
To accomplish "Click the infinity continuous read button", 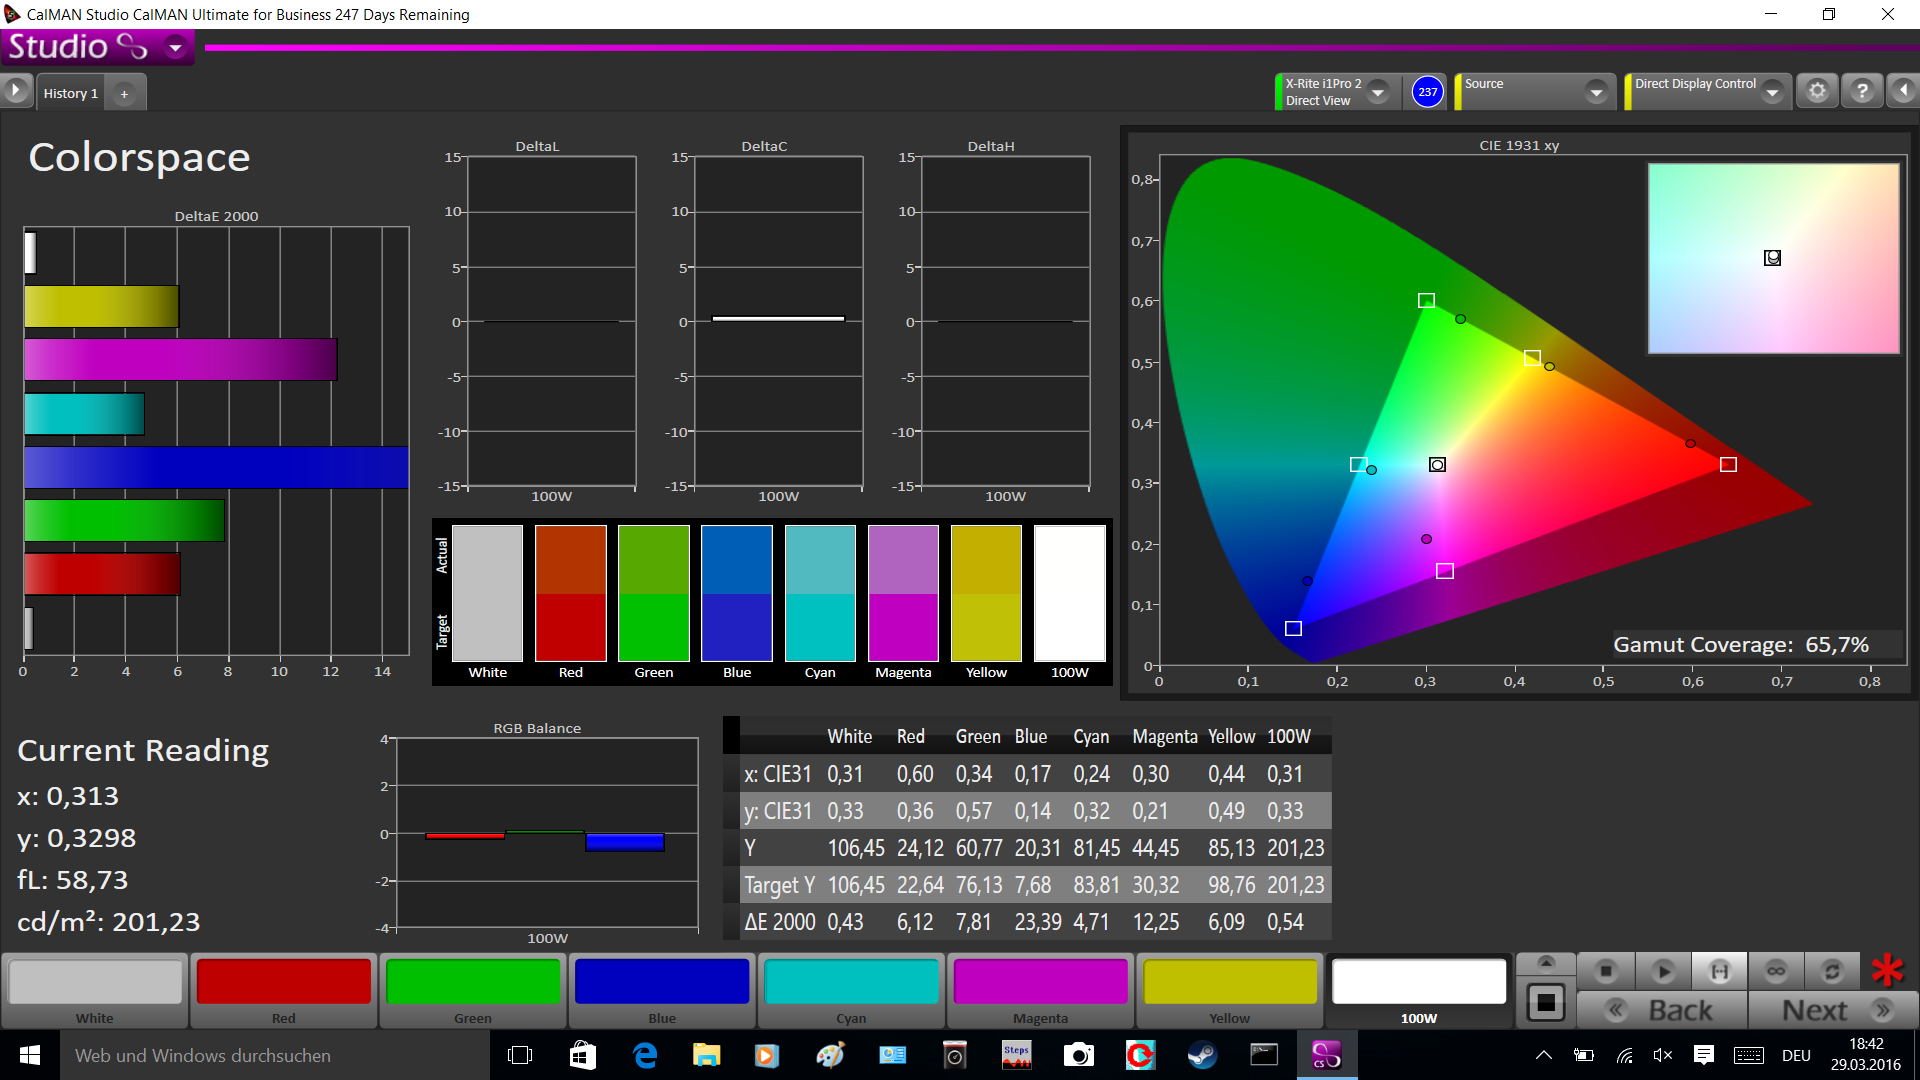I will (1776, 971).
